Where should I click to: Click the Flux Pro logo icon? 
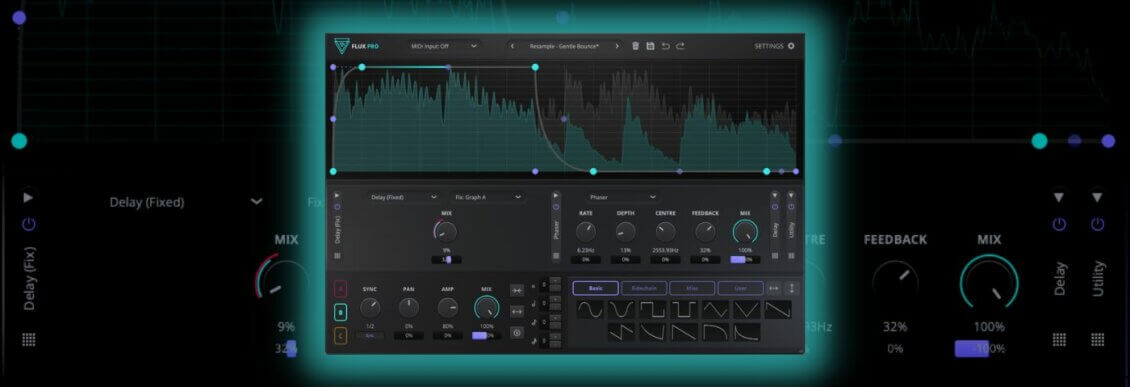pos(341,46)
